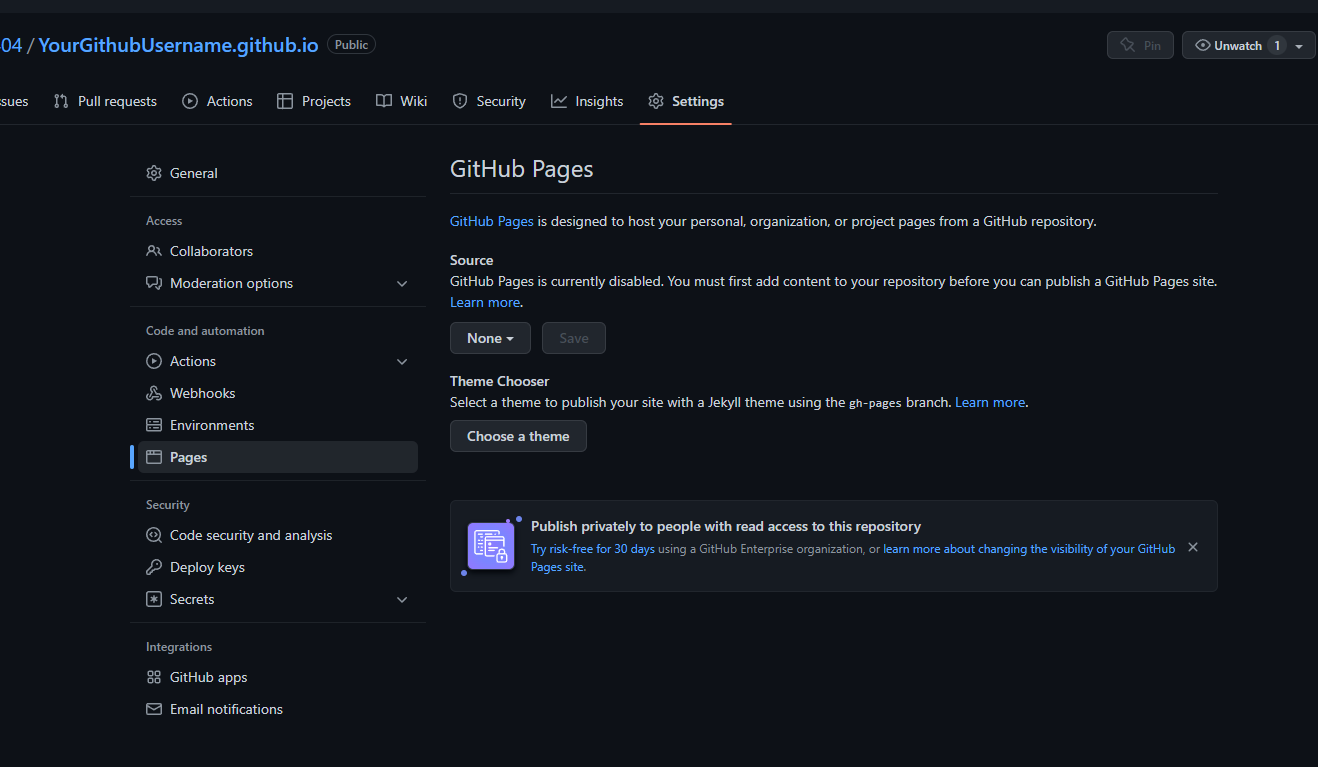This screenshot has width=1318, height=767.
Task: Click the Environments server icon
Action: 154,425
